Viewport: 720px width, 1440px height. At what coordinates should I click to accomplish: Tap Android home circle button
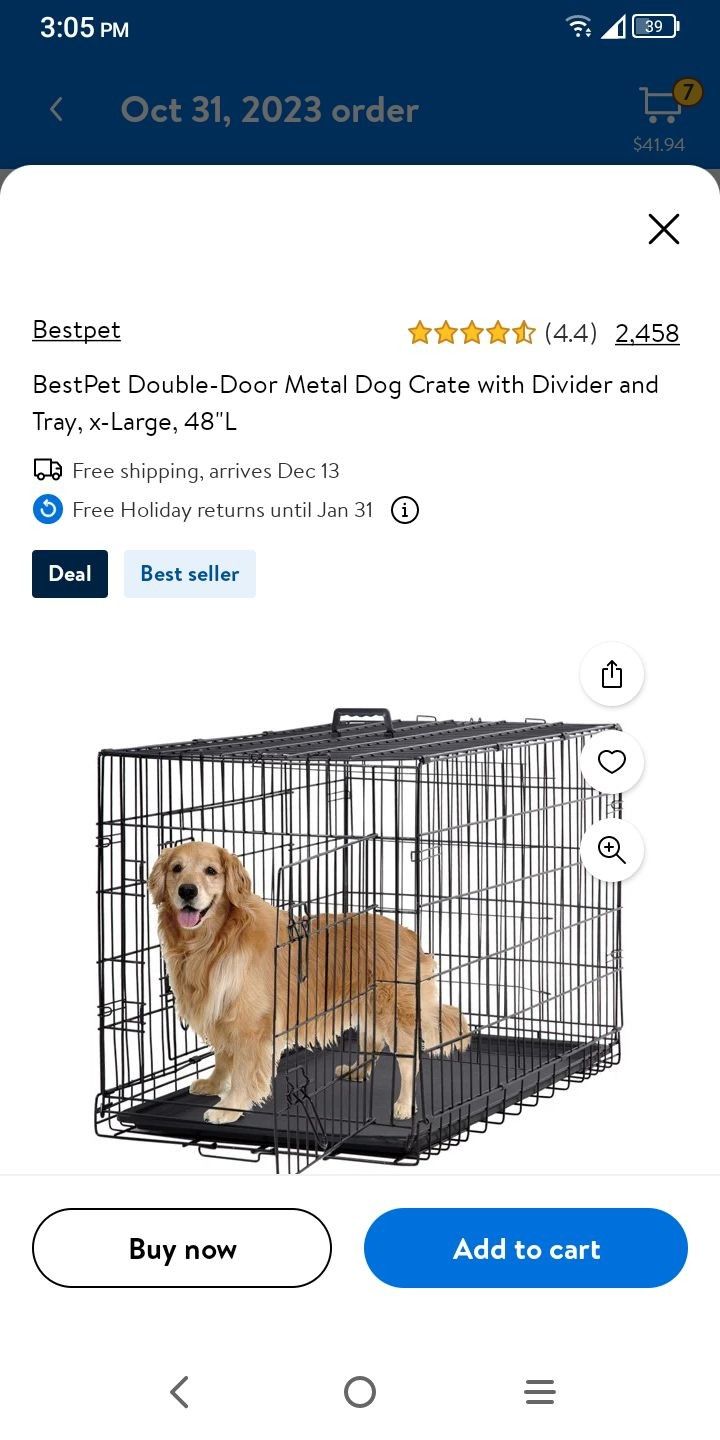[x=360, y=1392]
